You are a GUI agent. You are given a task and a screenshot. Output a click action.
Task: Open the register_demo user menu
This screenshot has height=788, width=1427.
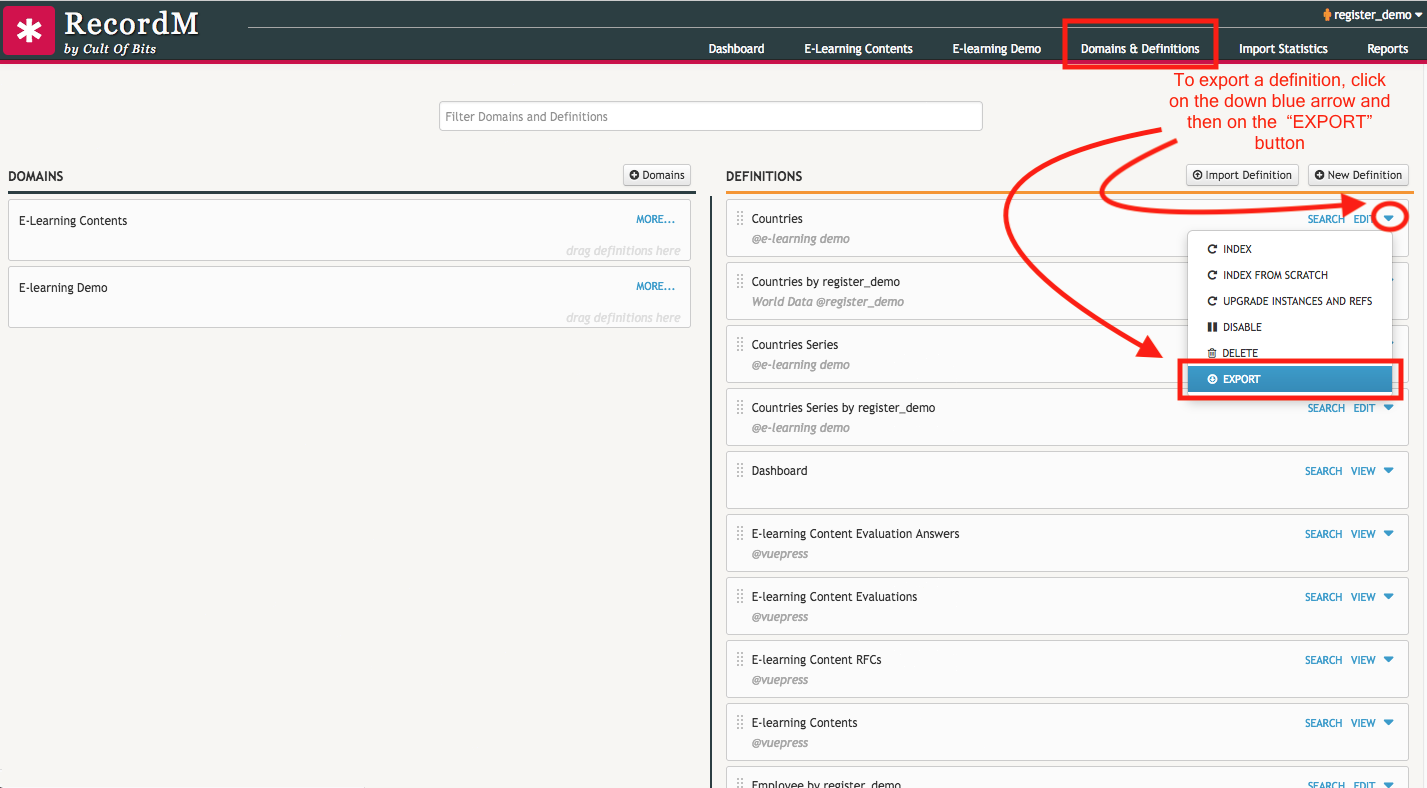click(x=1371, y=15)
